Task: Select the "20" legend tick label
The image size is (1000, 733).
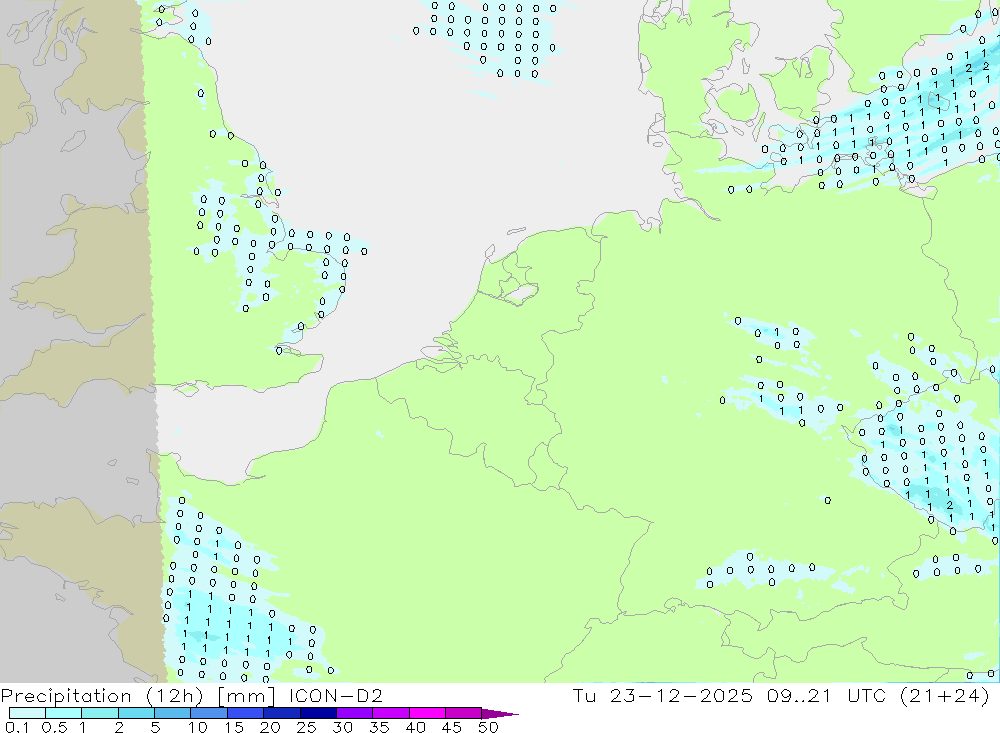Action: click(x=270, y=727)
